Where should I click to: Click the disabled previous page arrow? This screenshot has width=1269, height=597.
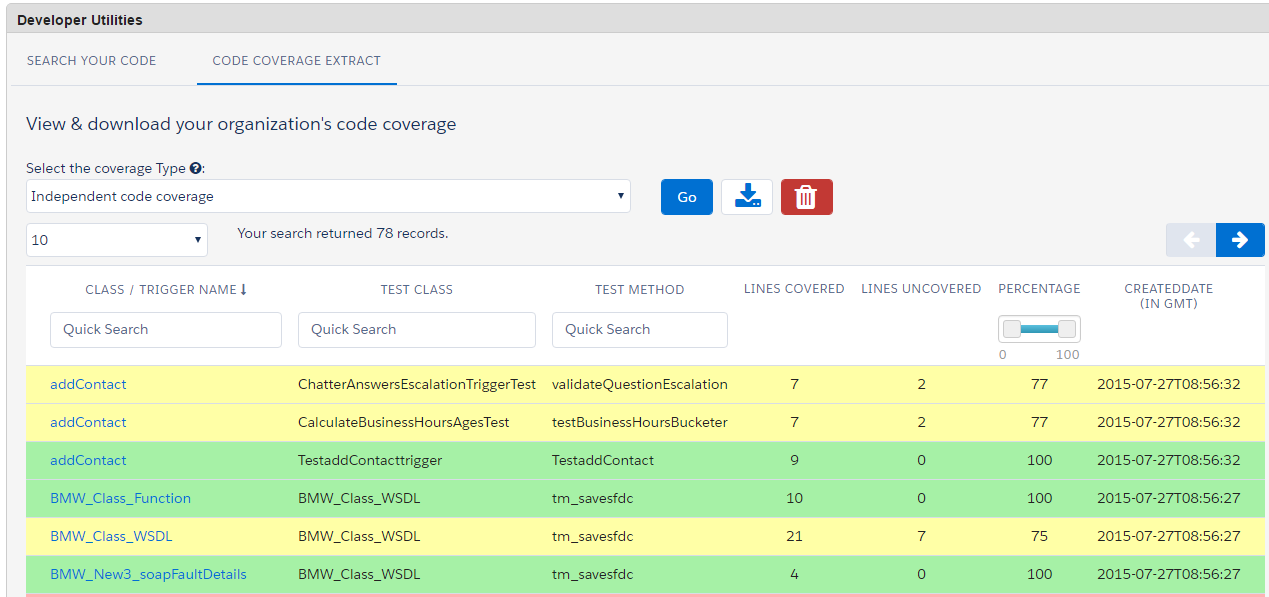[1191, 240]
